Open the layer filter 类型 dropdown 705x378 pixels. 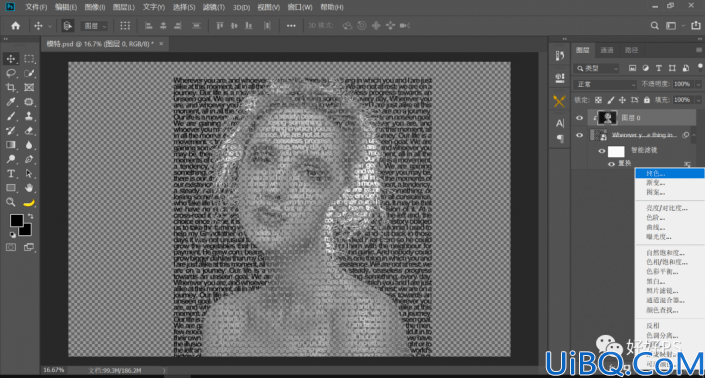[x=597, y=68]
